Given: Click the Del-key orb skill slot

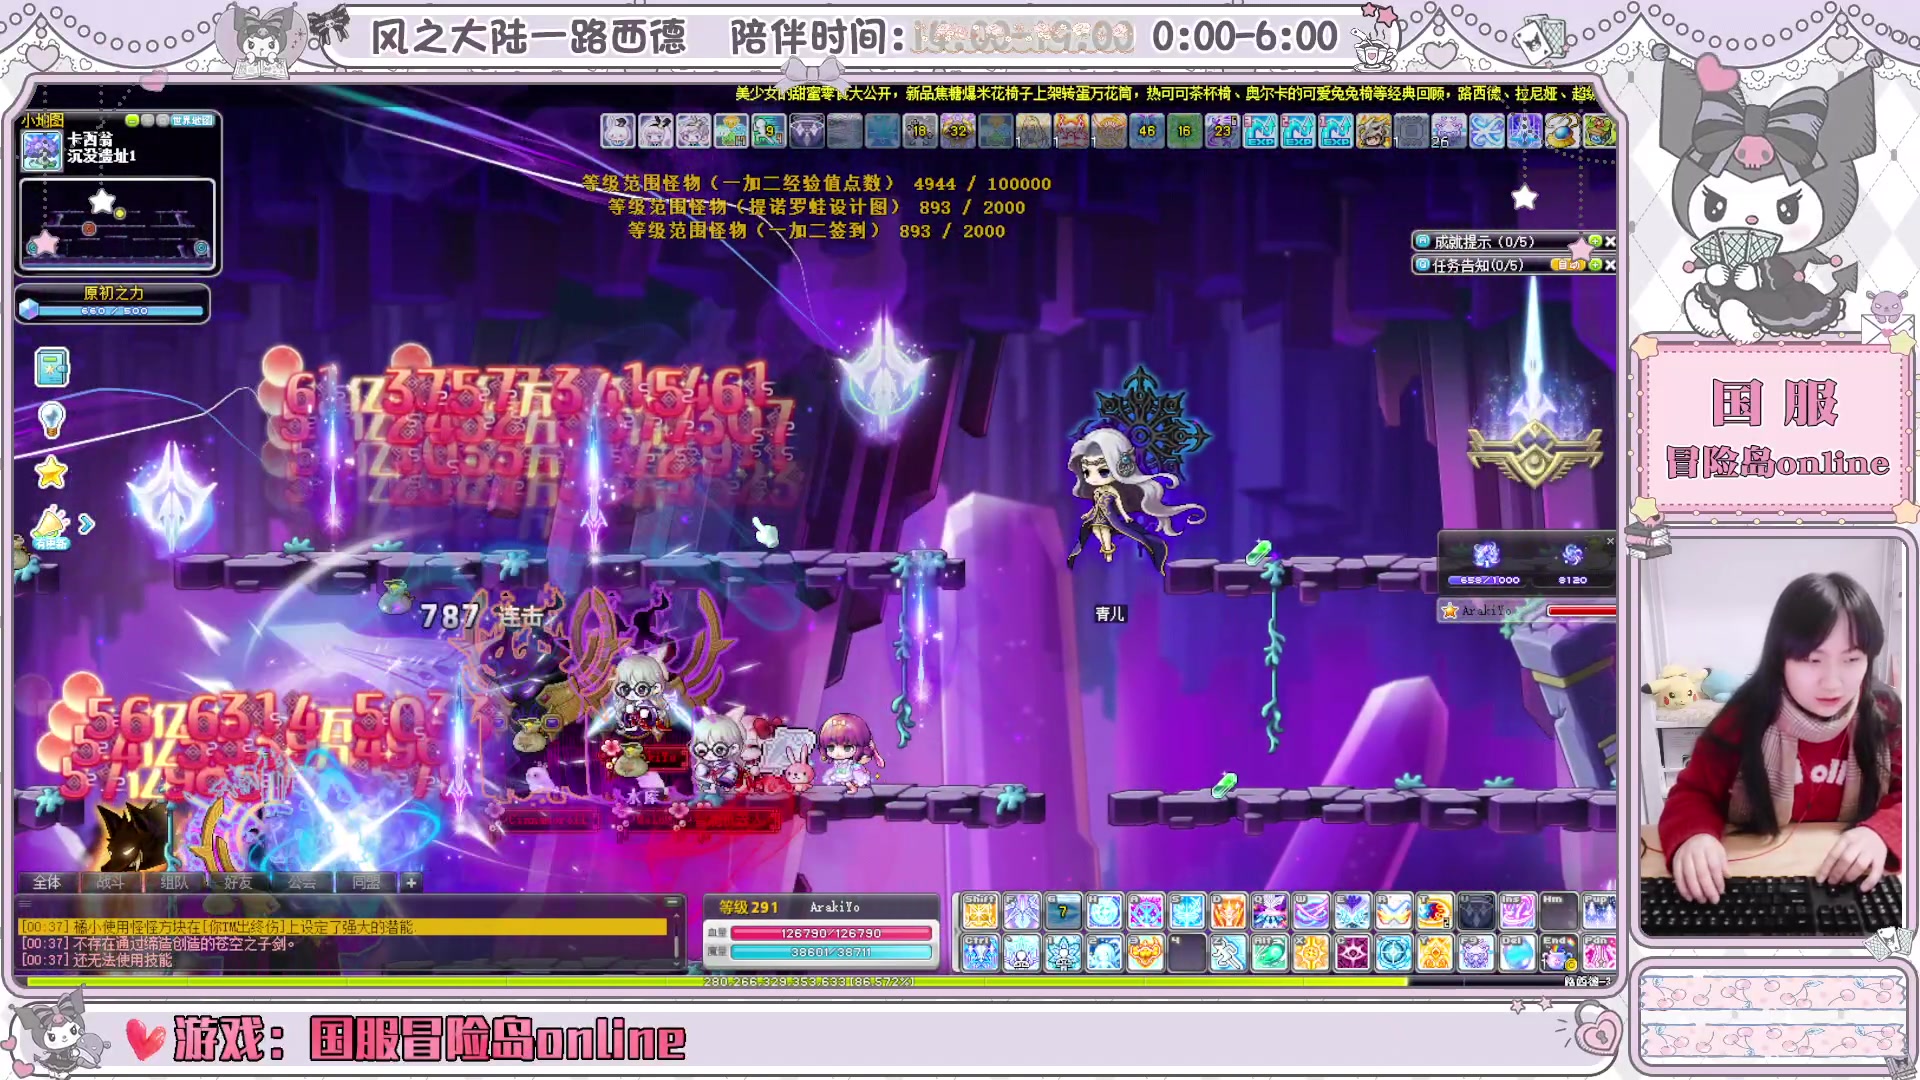Looking at the screenshot, I should [1516, 953].
